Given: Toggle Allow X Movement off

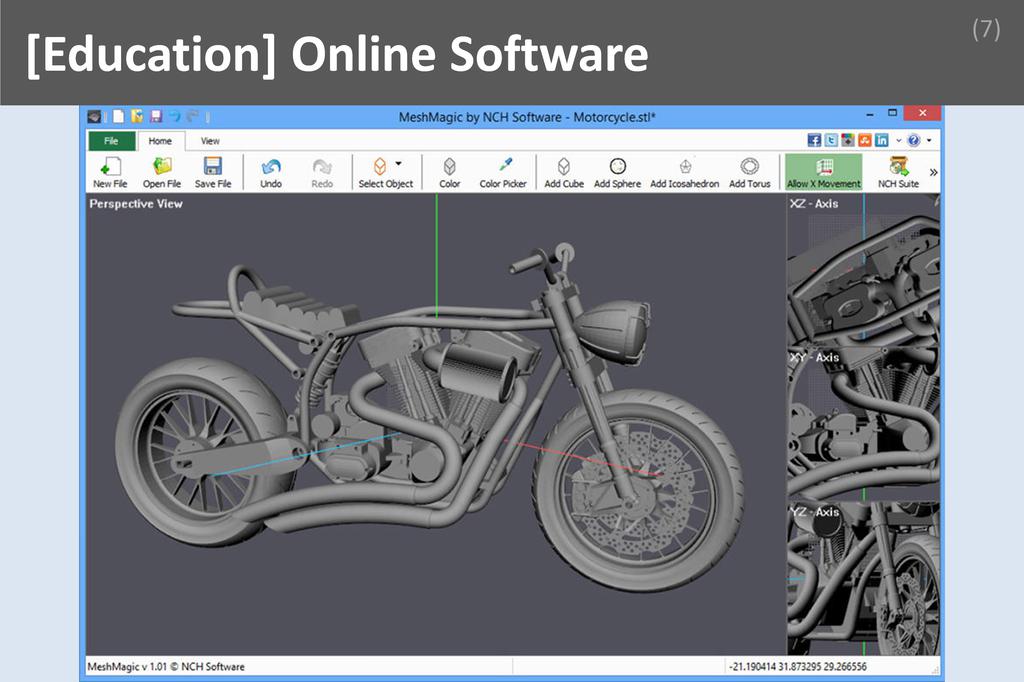Looking at the screenshot, I should pos(823,171).
